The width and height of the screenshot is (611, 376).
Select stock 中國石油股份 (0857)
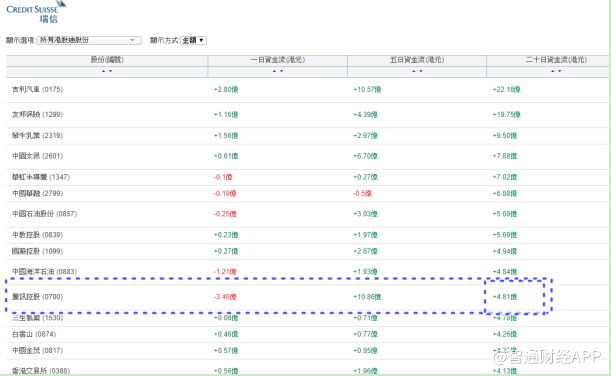(x=44, y=214)
